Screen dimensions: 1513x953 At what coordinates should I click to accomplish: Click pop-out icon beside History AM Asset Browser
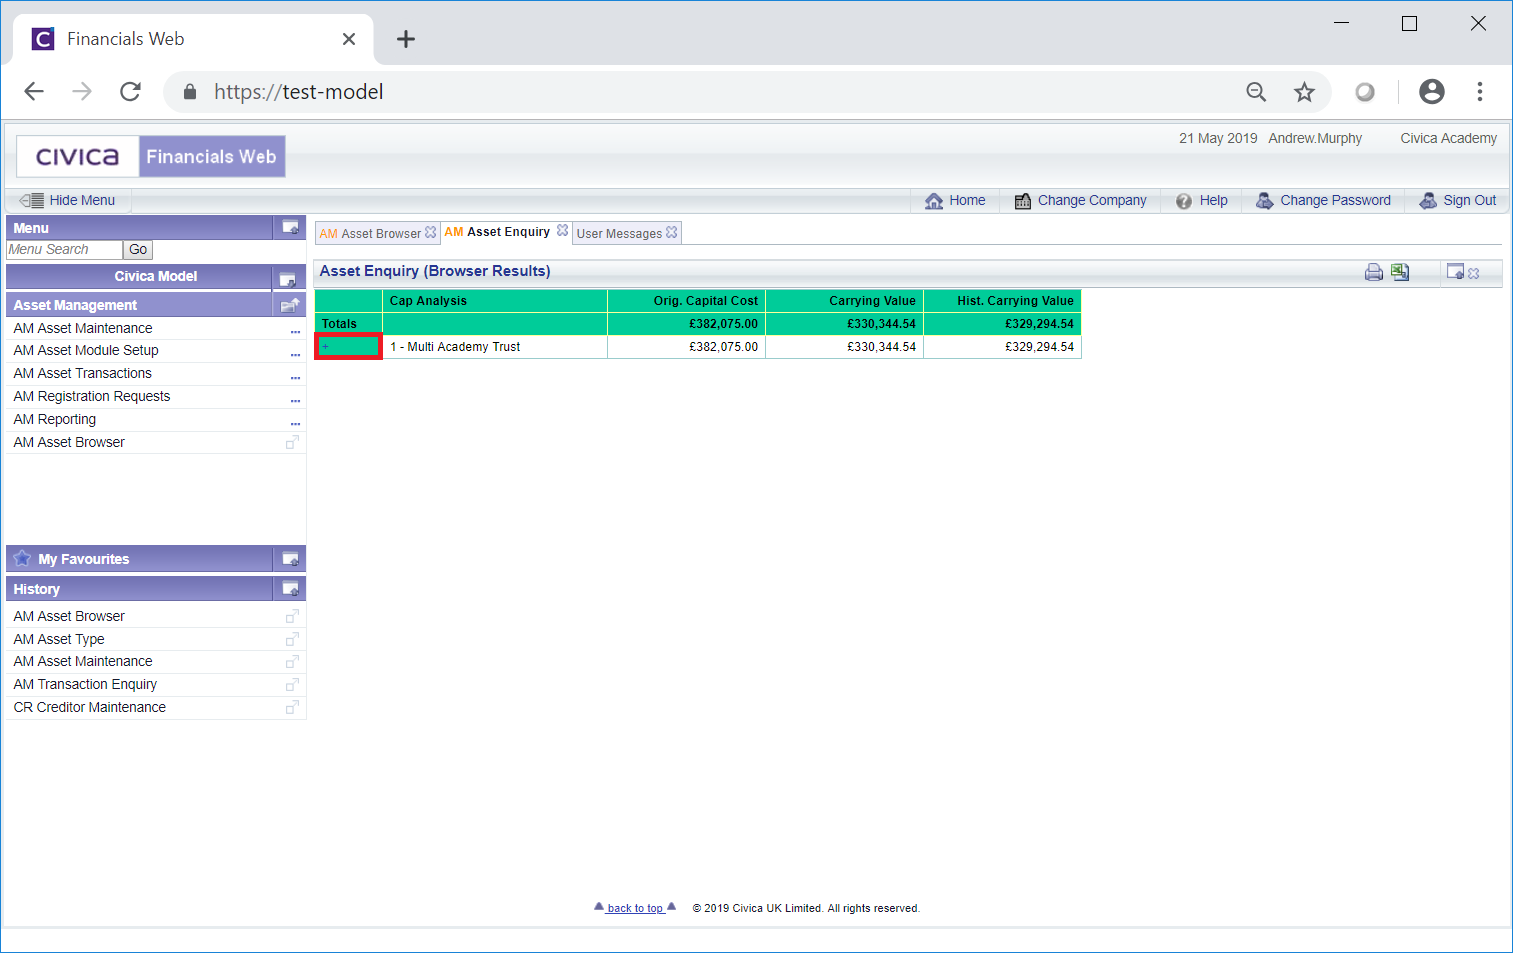coord(292,616)
